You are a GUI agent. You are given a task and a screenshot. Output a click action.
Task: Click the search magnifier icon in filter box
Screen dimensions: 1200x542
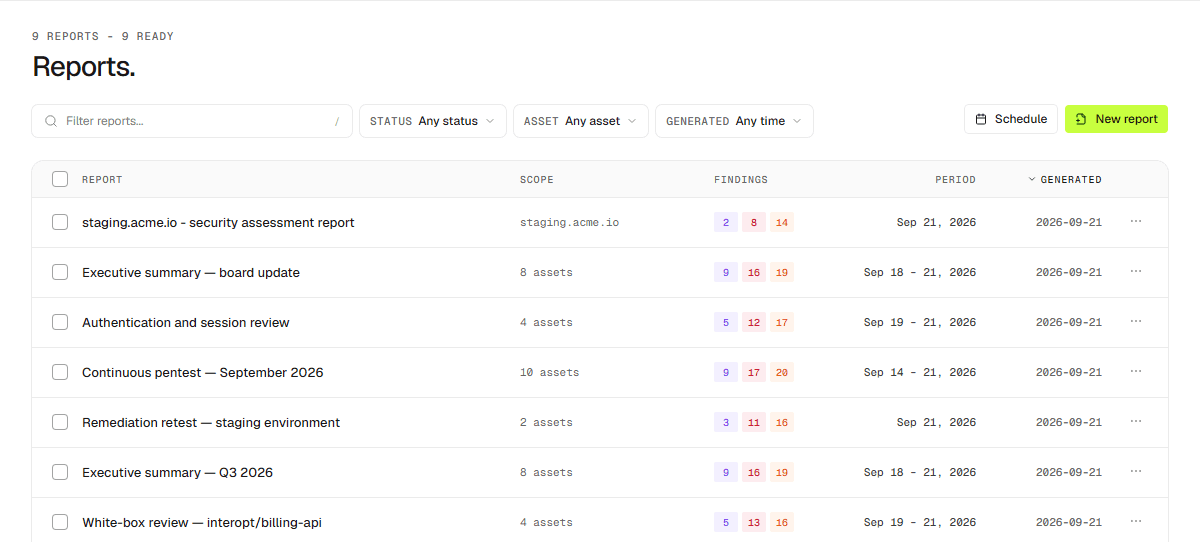(x=51, y=121)
